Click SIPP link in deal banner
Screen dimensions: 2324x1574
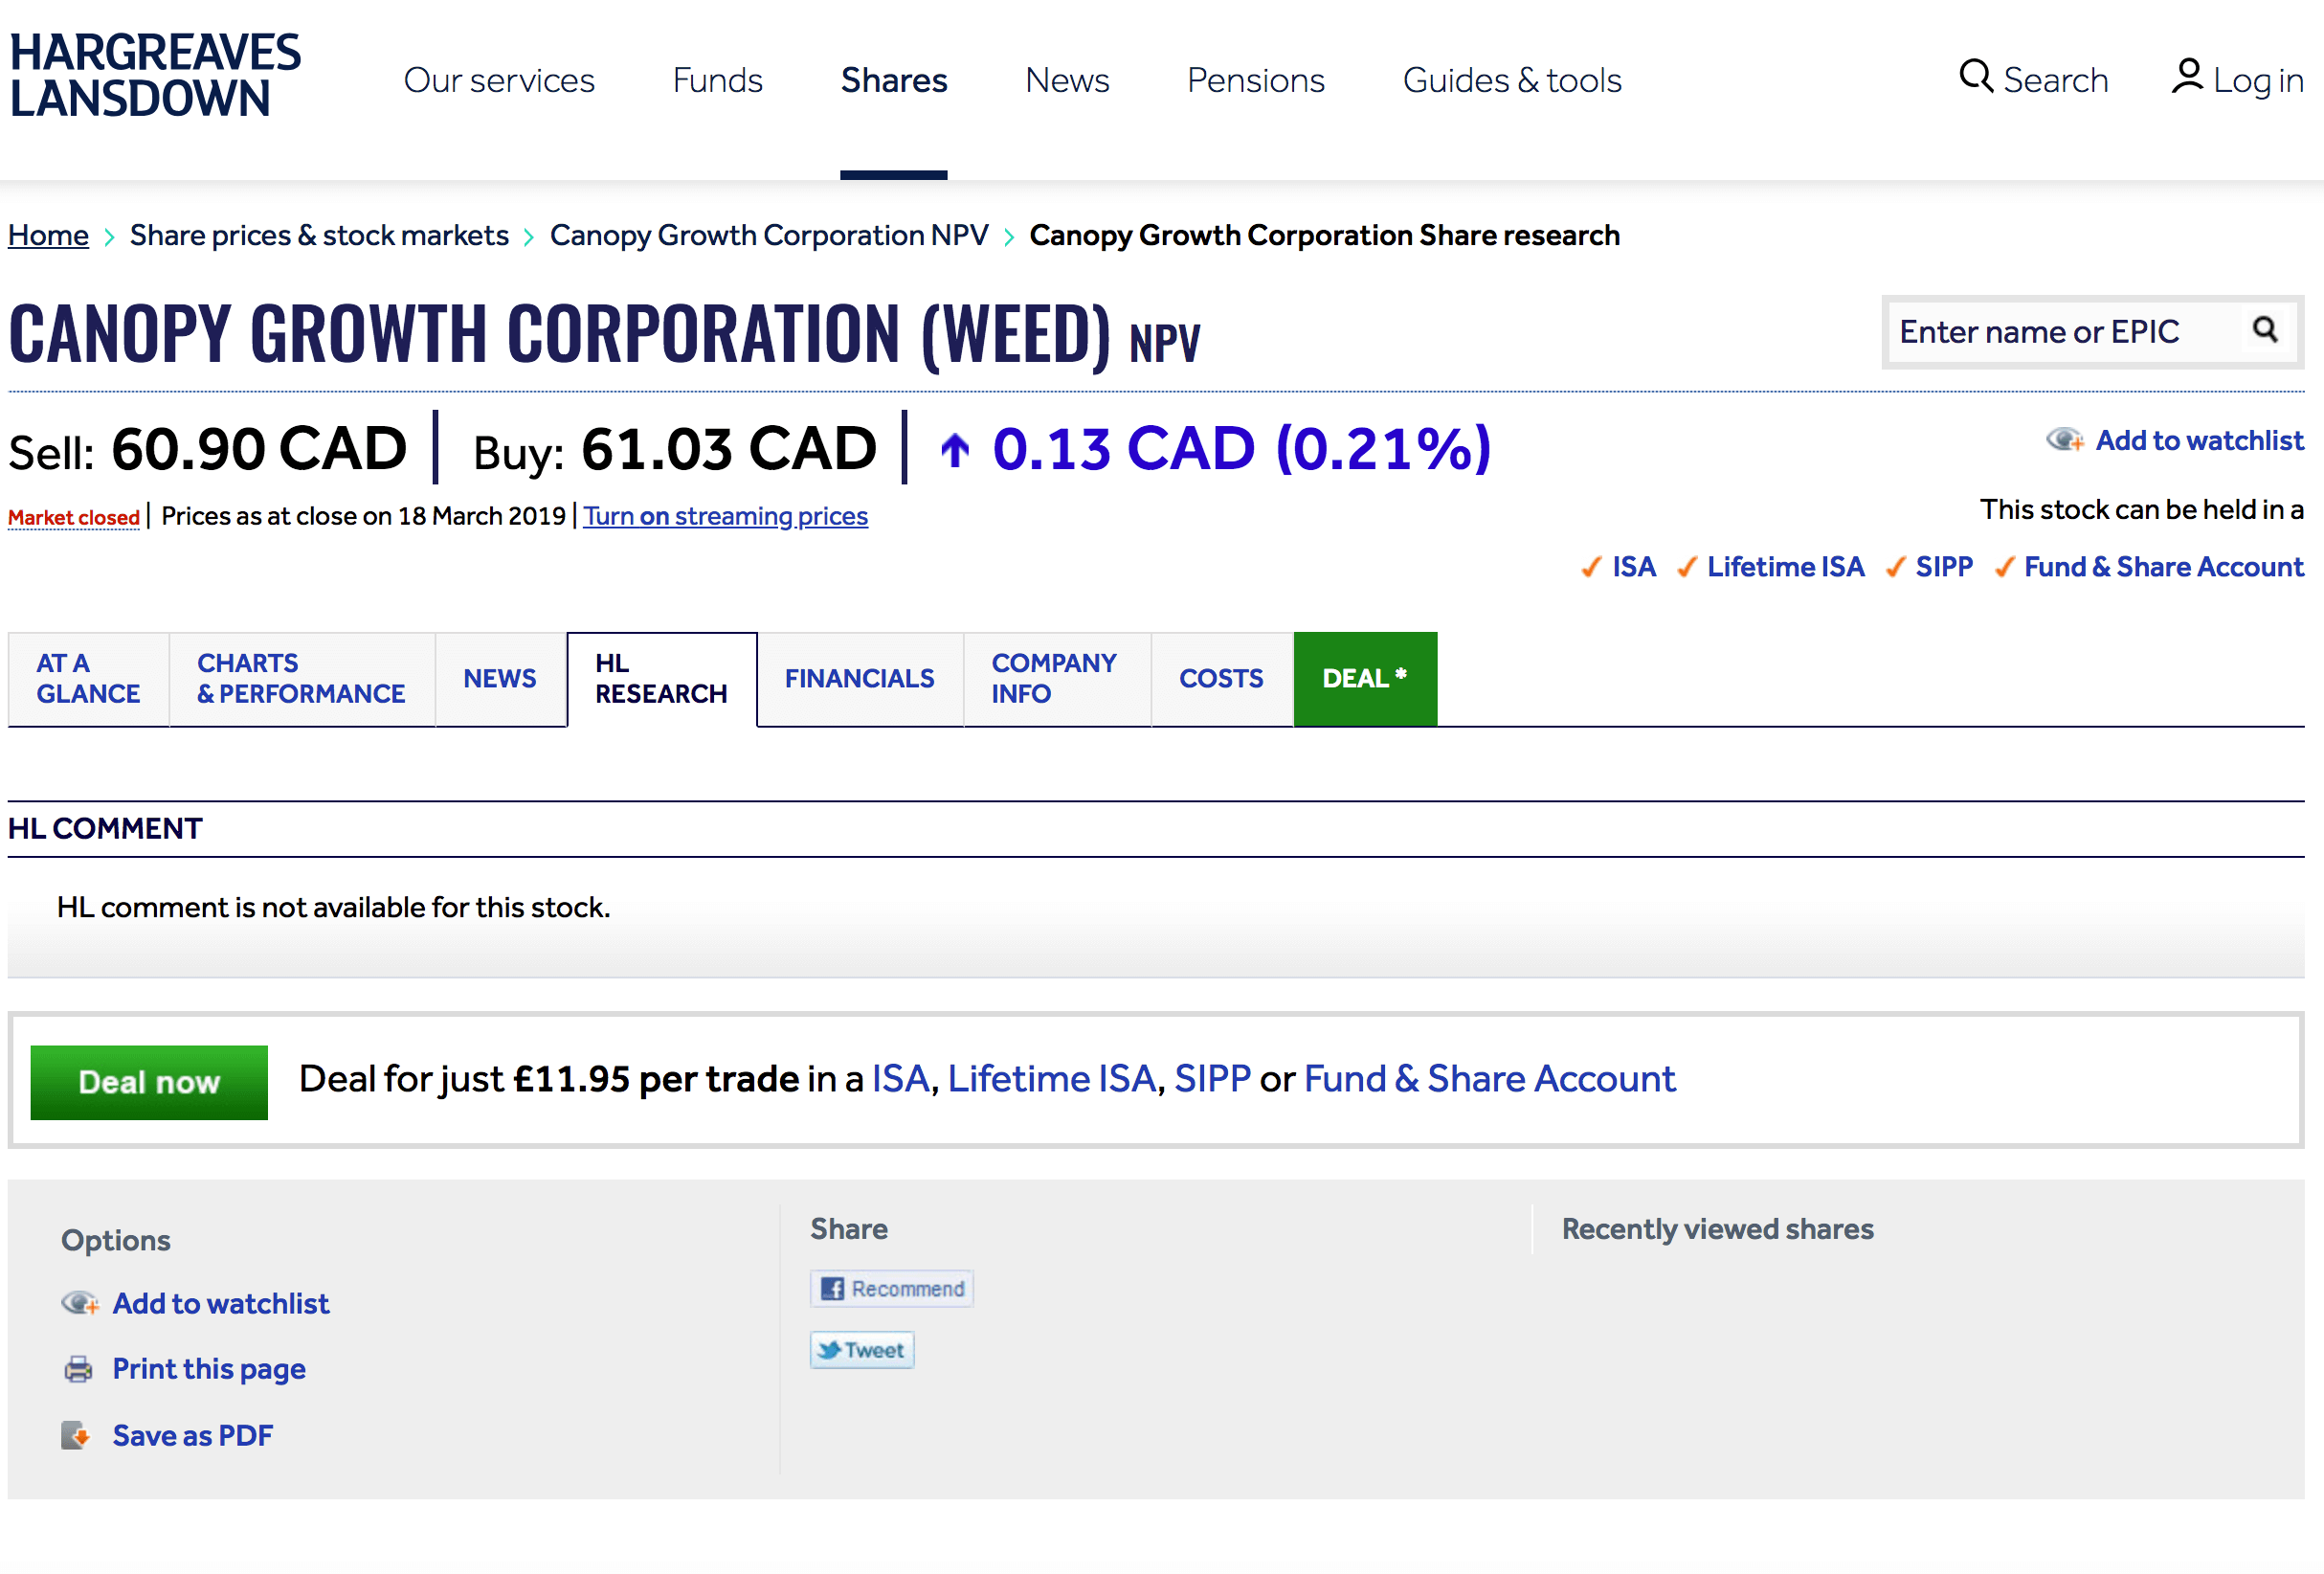(x=1212, y=1079)
